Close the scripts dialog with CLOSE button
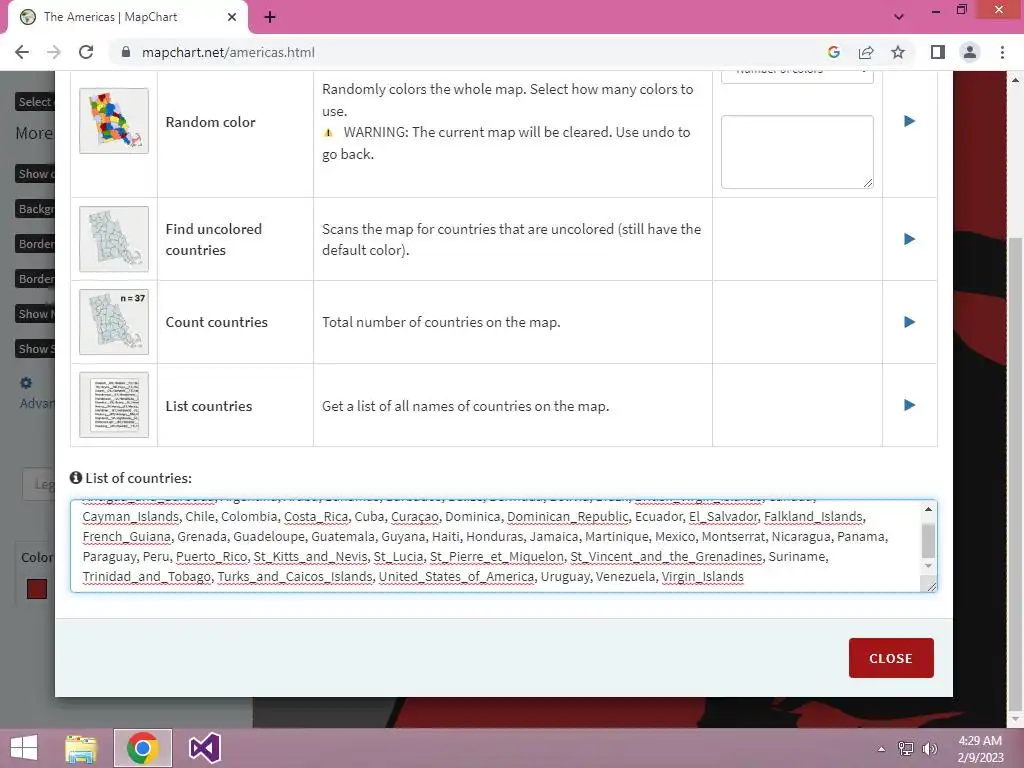 [x=891, y=658]
